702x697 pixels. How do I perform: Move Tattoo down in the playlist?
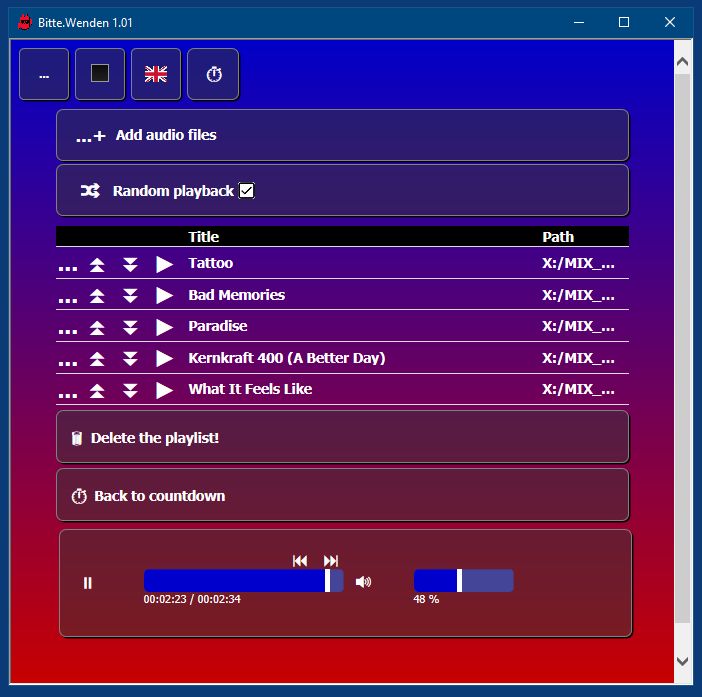click(130, 265)
